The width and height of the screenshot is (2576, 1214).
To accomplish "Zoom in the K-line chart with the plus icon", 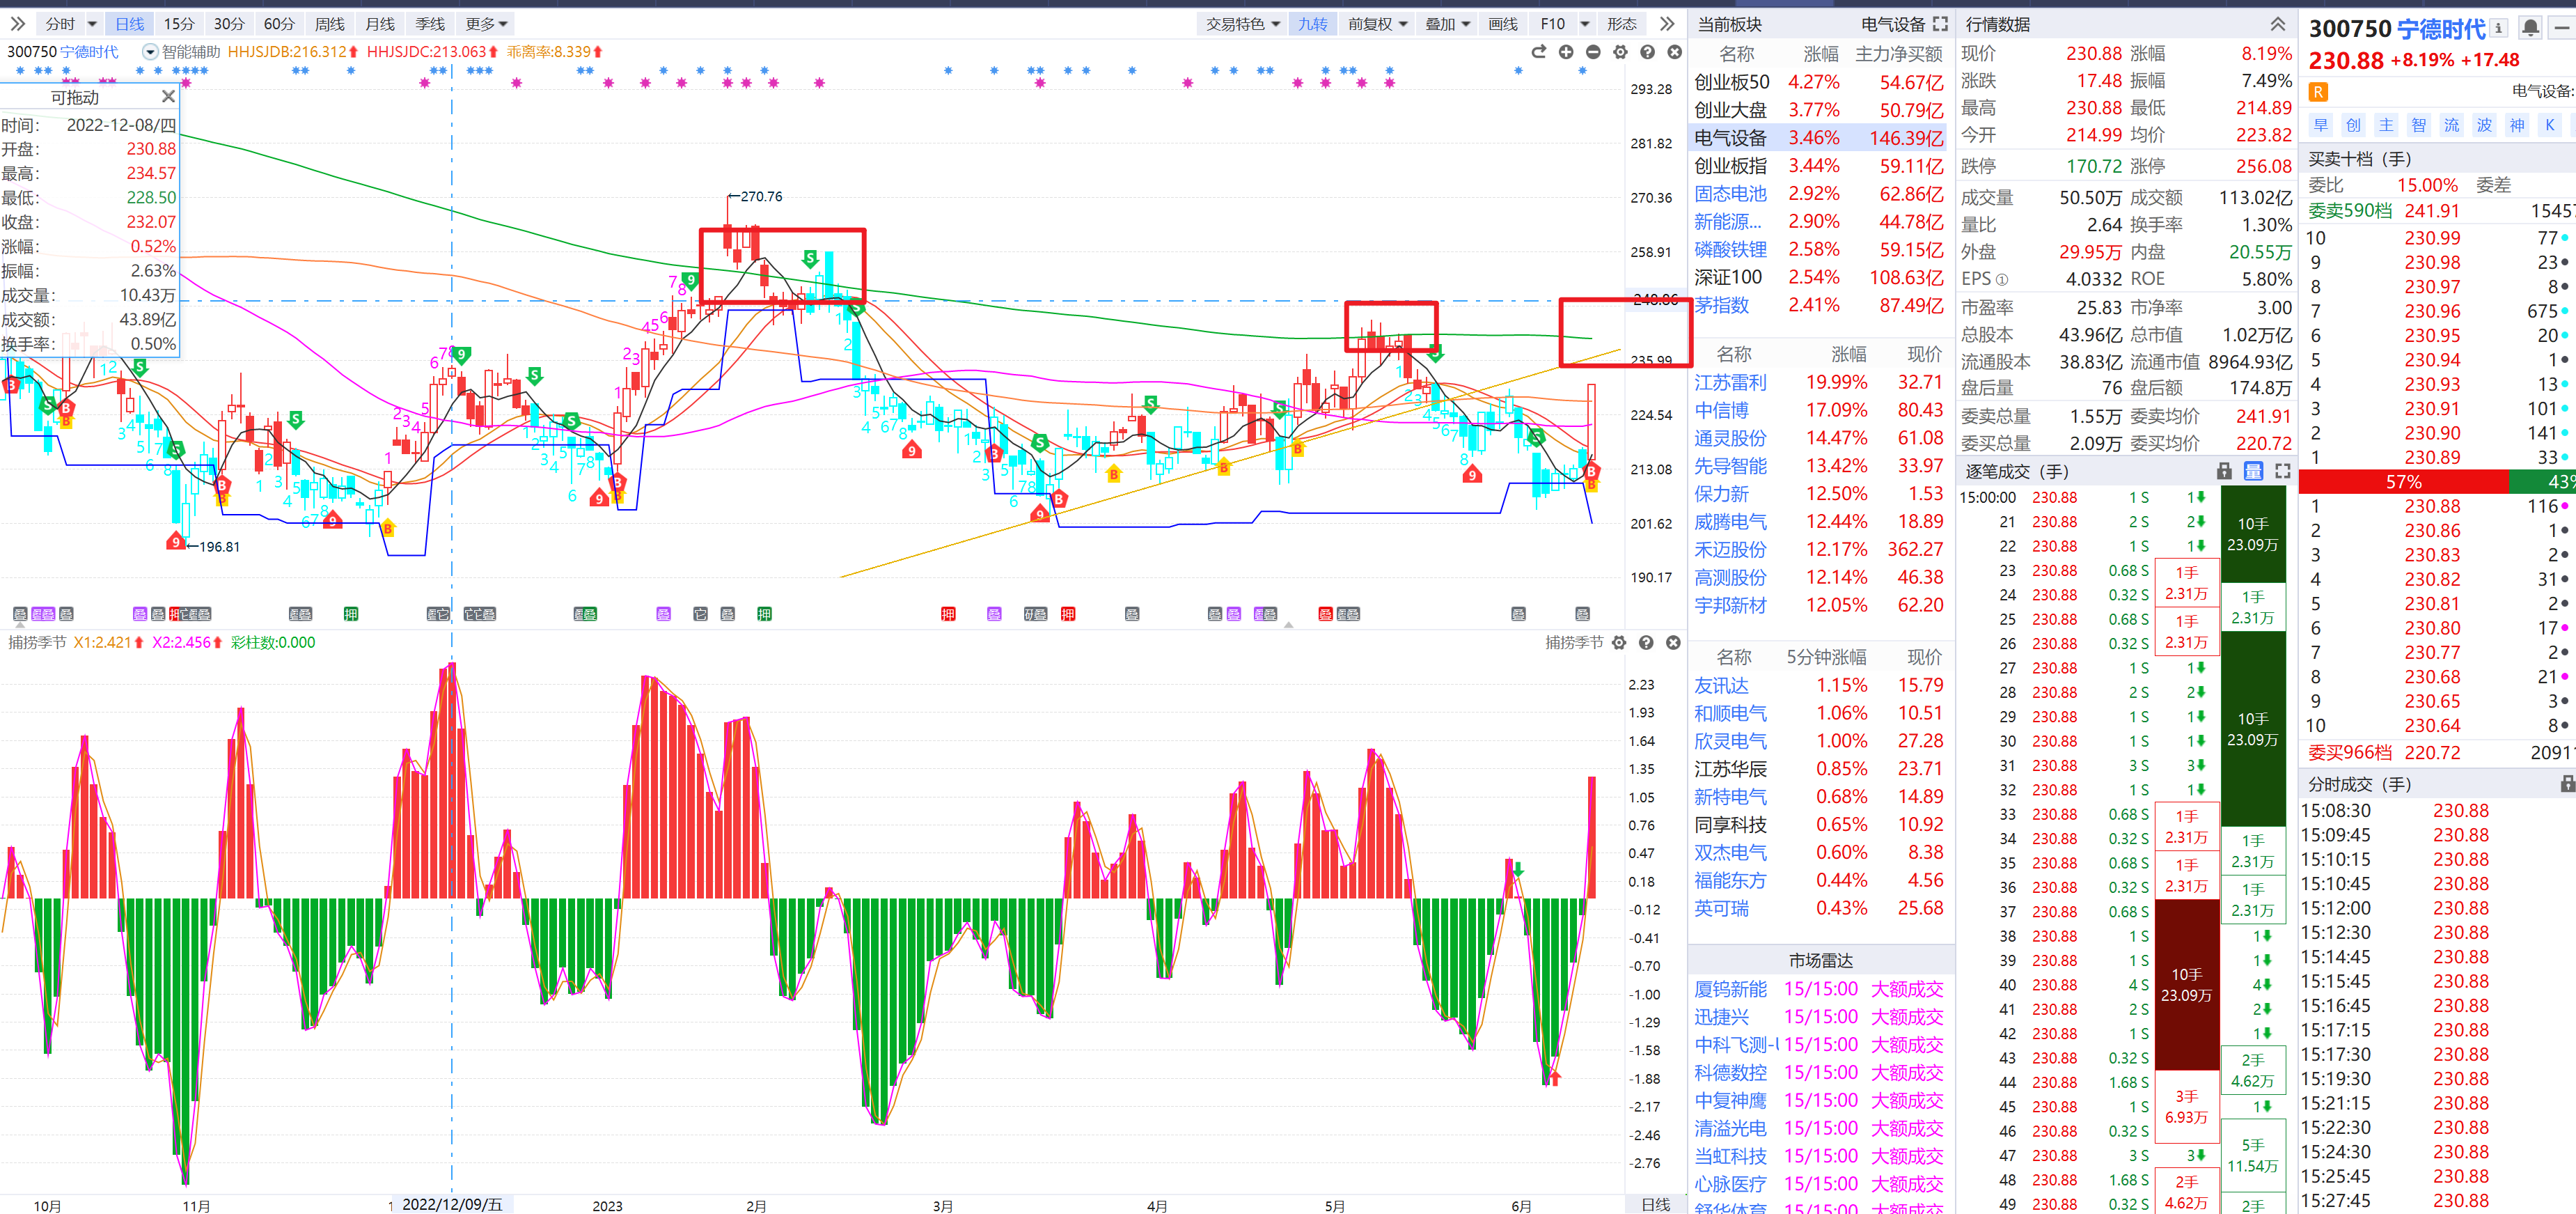I will click(x=1566, y=52).
